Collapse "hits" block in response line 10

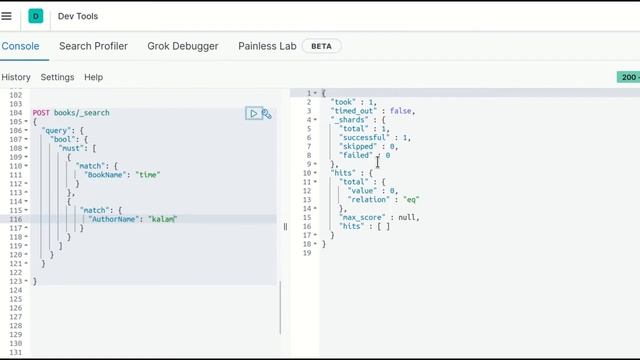(x=315, y=173)
